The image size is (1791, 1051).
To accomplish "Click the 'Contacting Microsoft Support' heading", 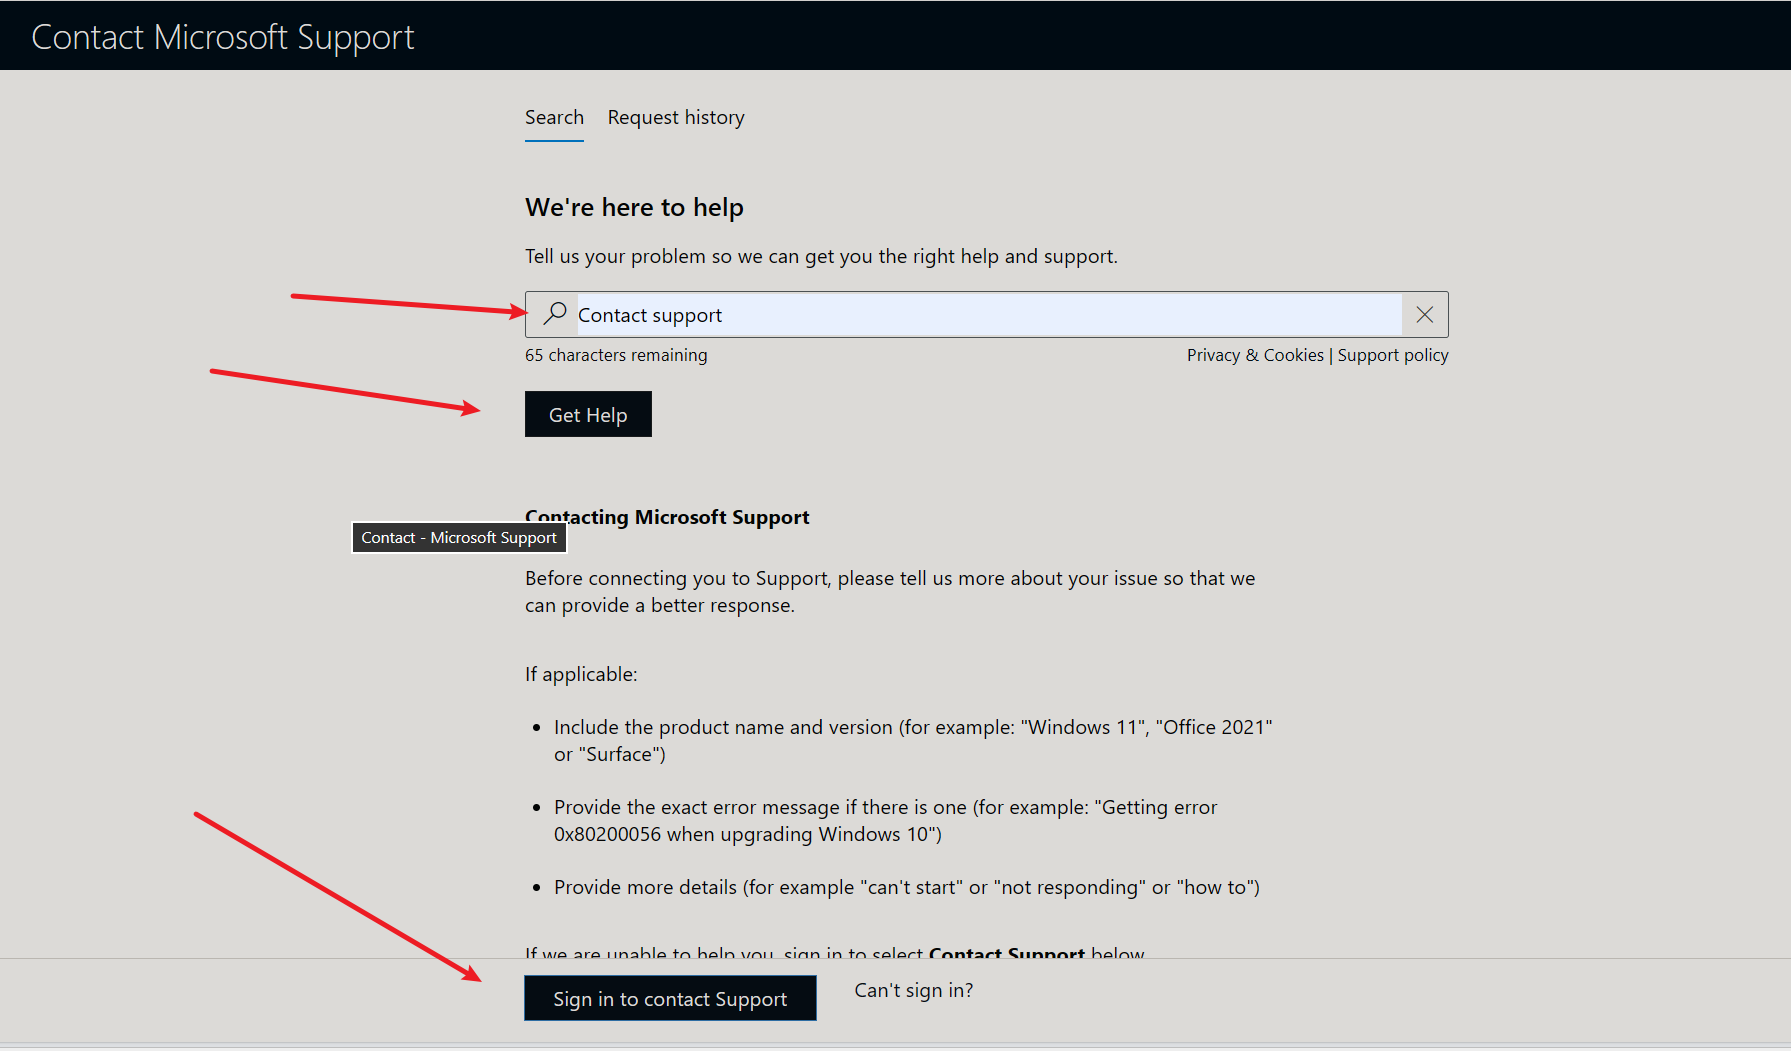I will (667, 517).
